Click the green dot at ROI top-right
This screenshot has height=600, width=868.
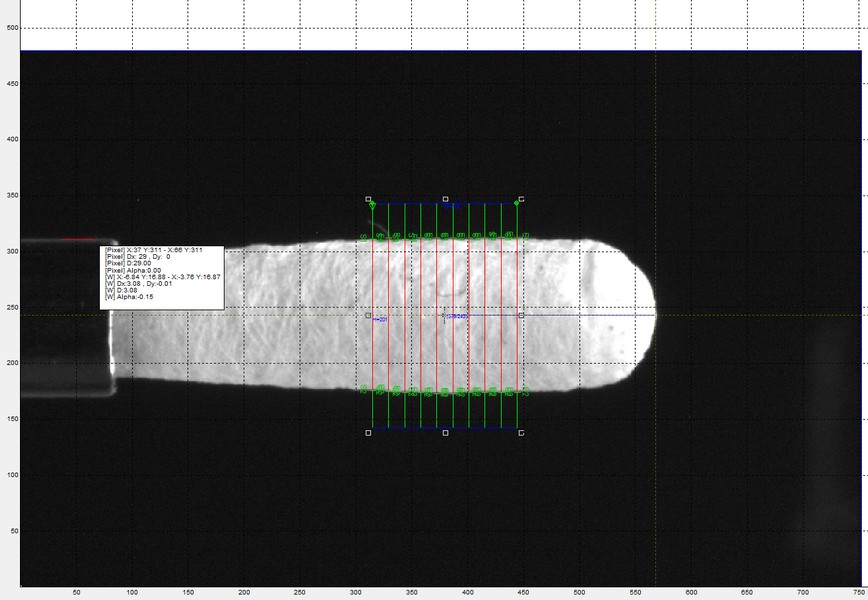click(x=516, y=203)
